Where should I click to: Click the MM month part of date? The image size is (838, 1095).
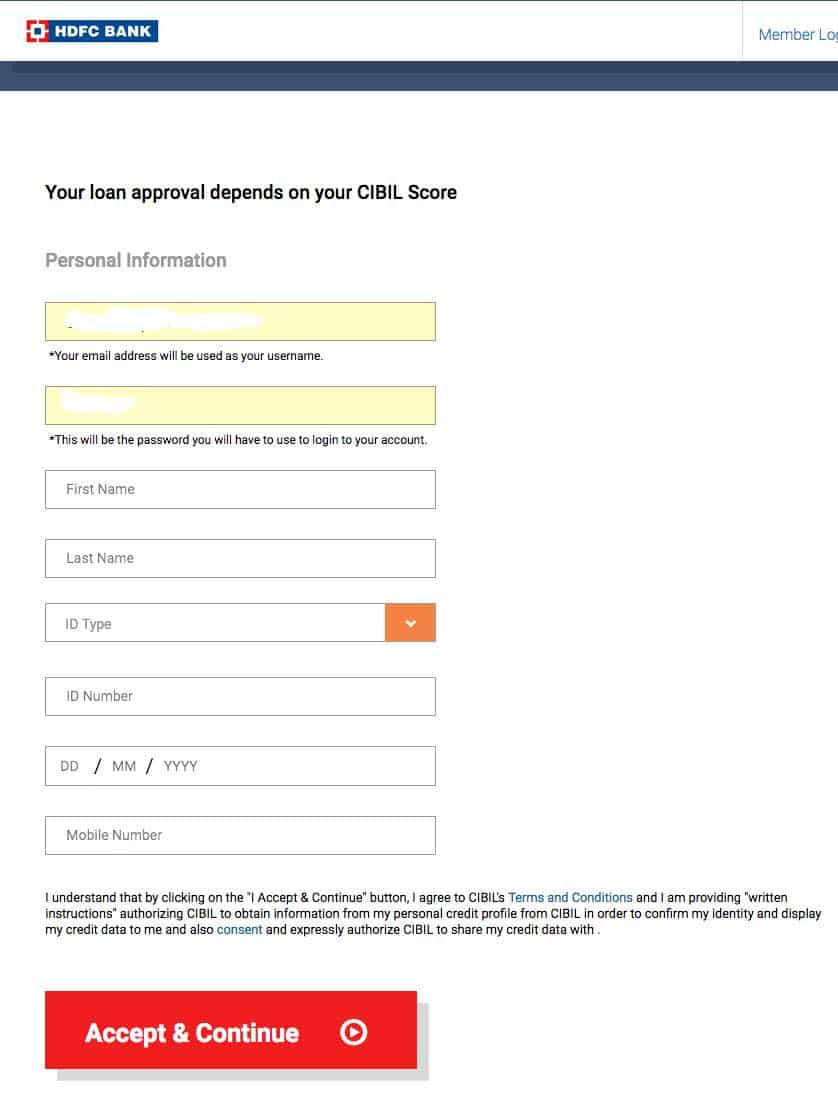click(124, 766)
